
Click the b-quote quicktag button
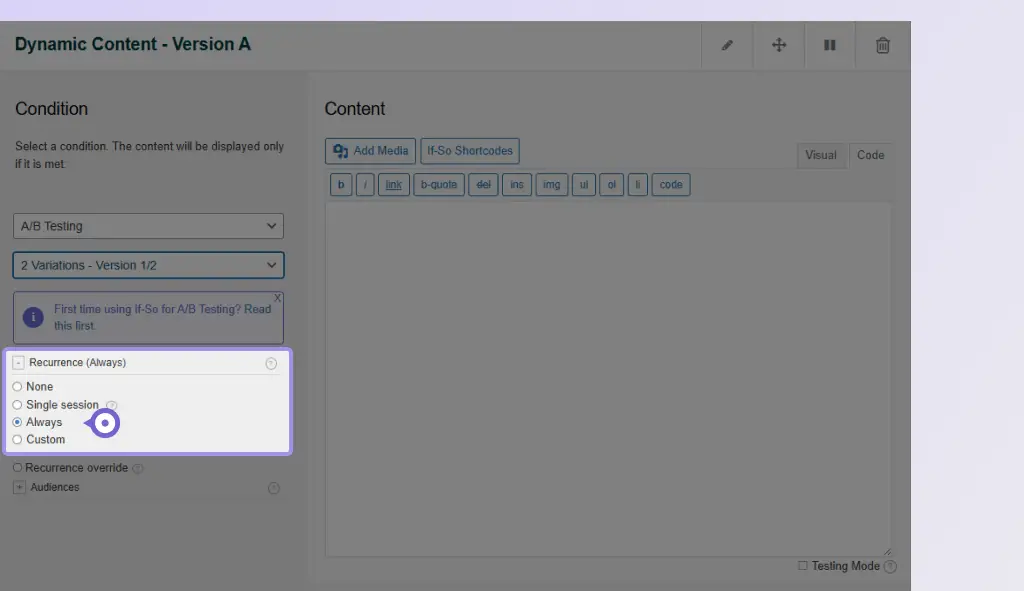pyautogui.click(x=439, y=185)
